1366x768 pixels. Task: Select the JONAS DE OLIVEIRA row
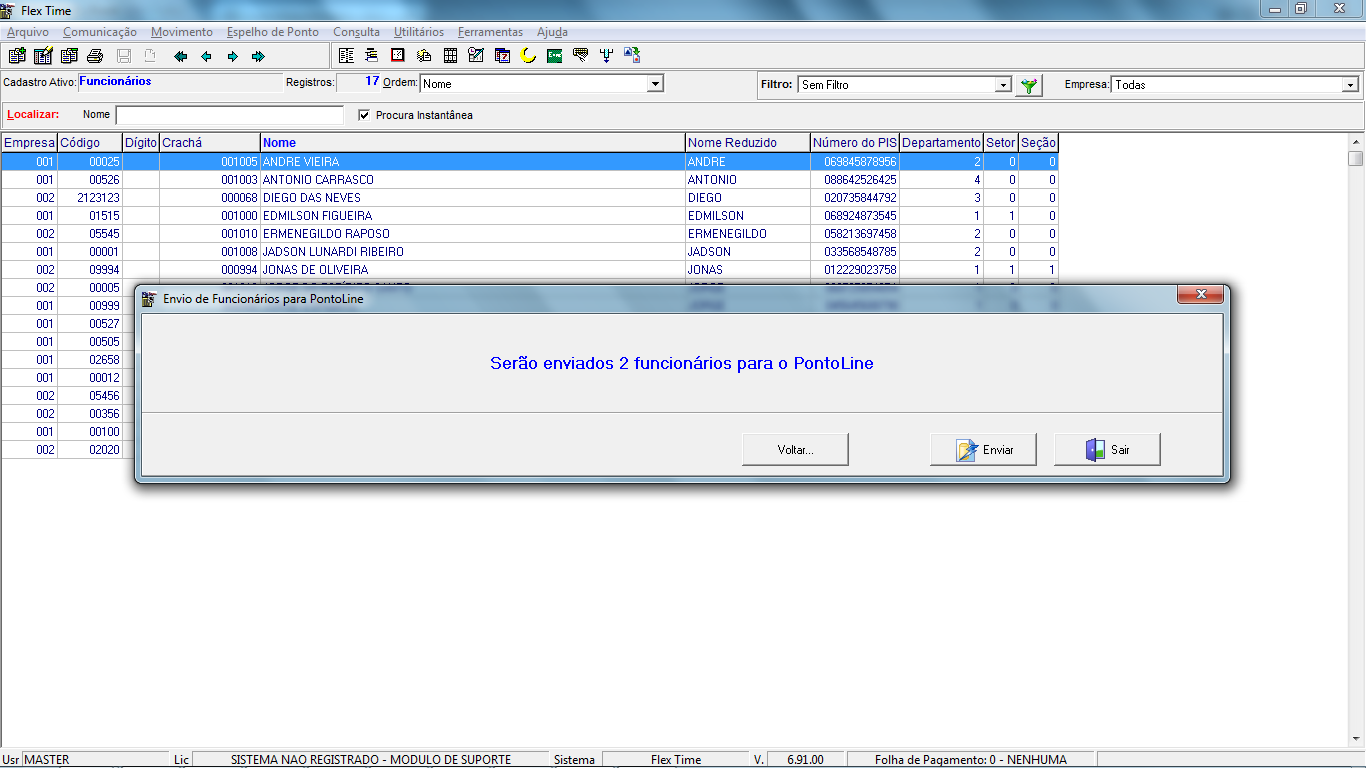529,270
